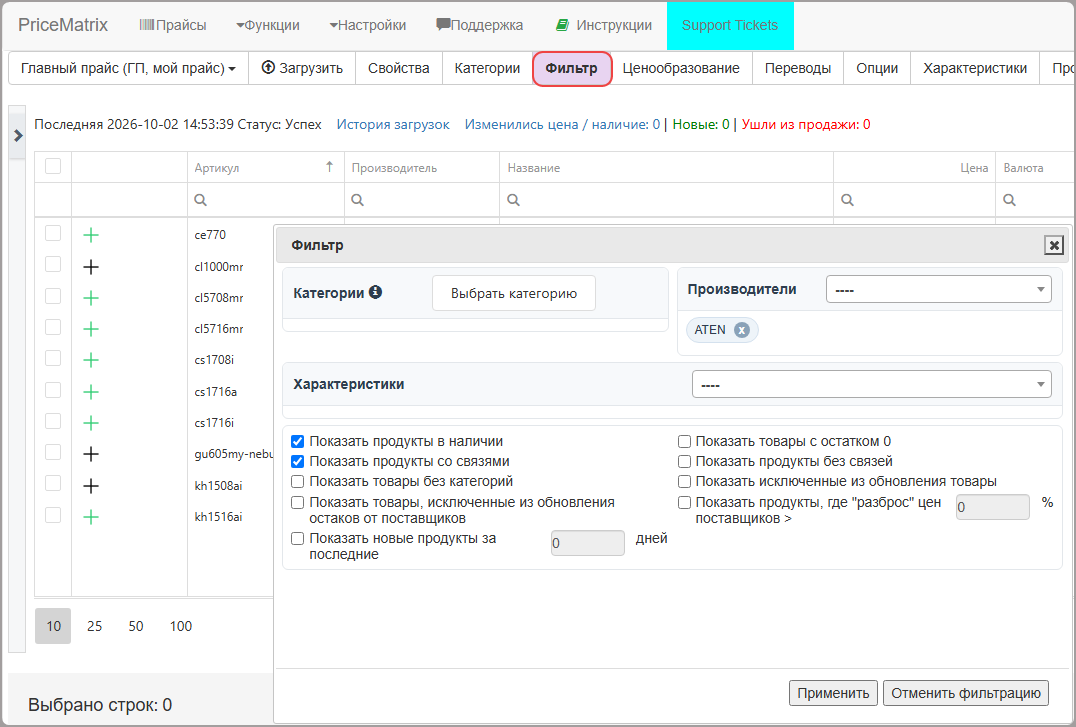Click Выбрать категорию button

click(x=514, y=293)
